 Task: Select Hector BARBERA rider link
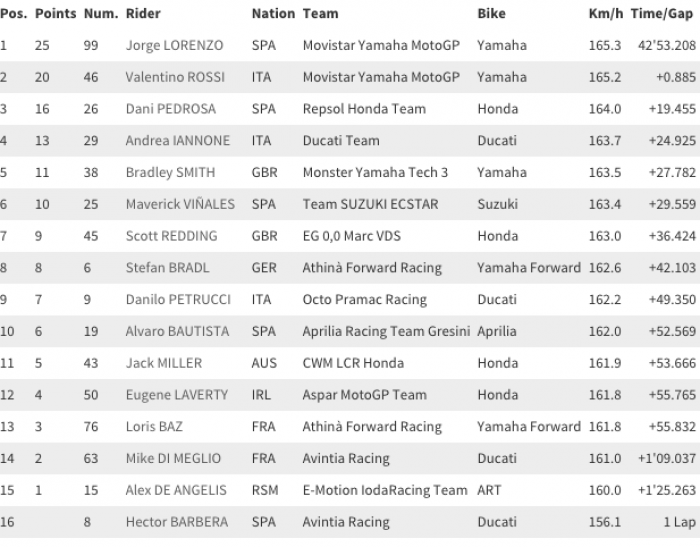point(177,522)
